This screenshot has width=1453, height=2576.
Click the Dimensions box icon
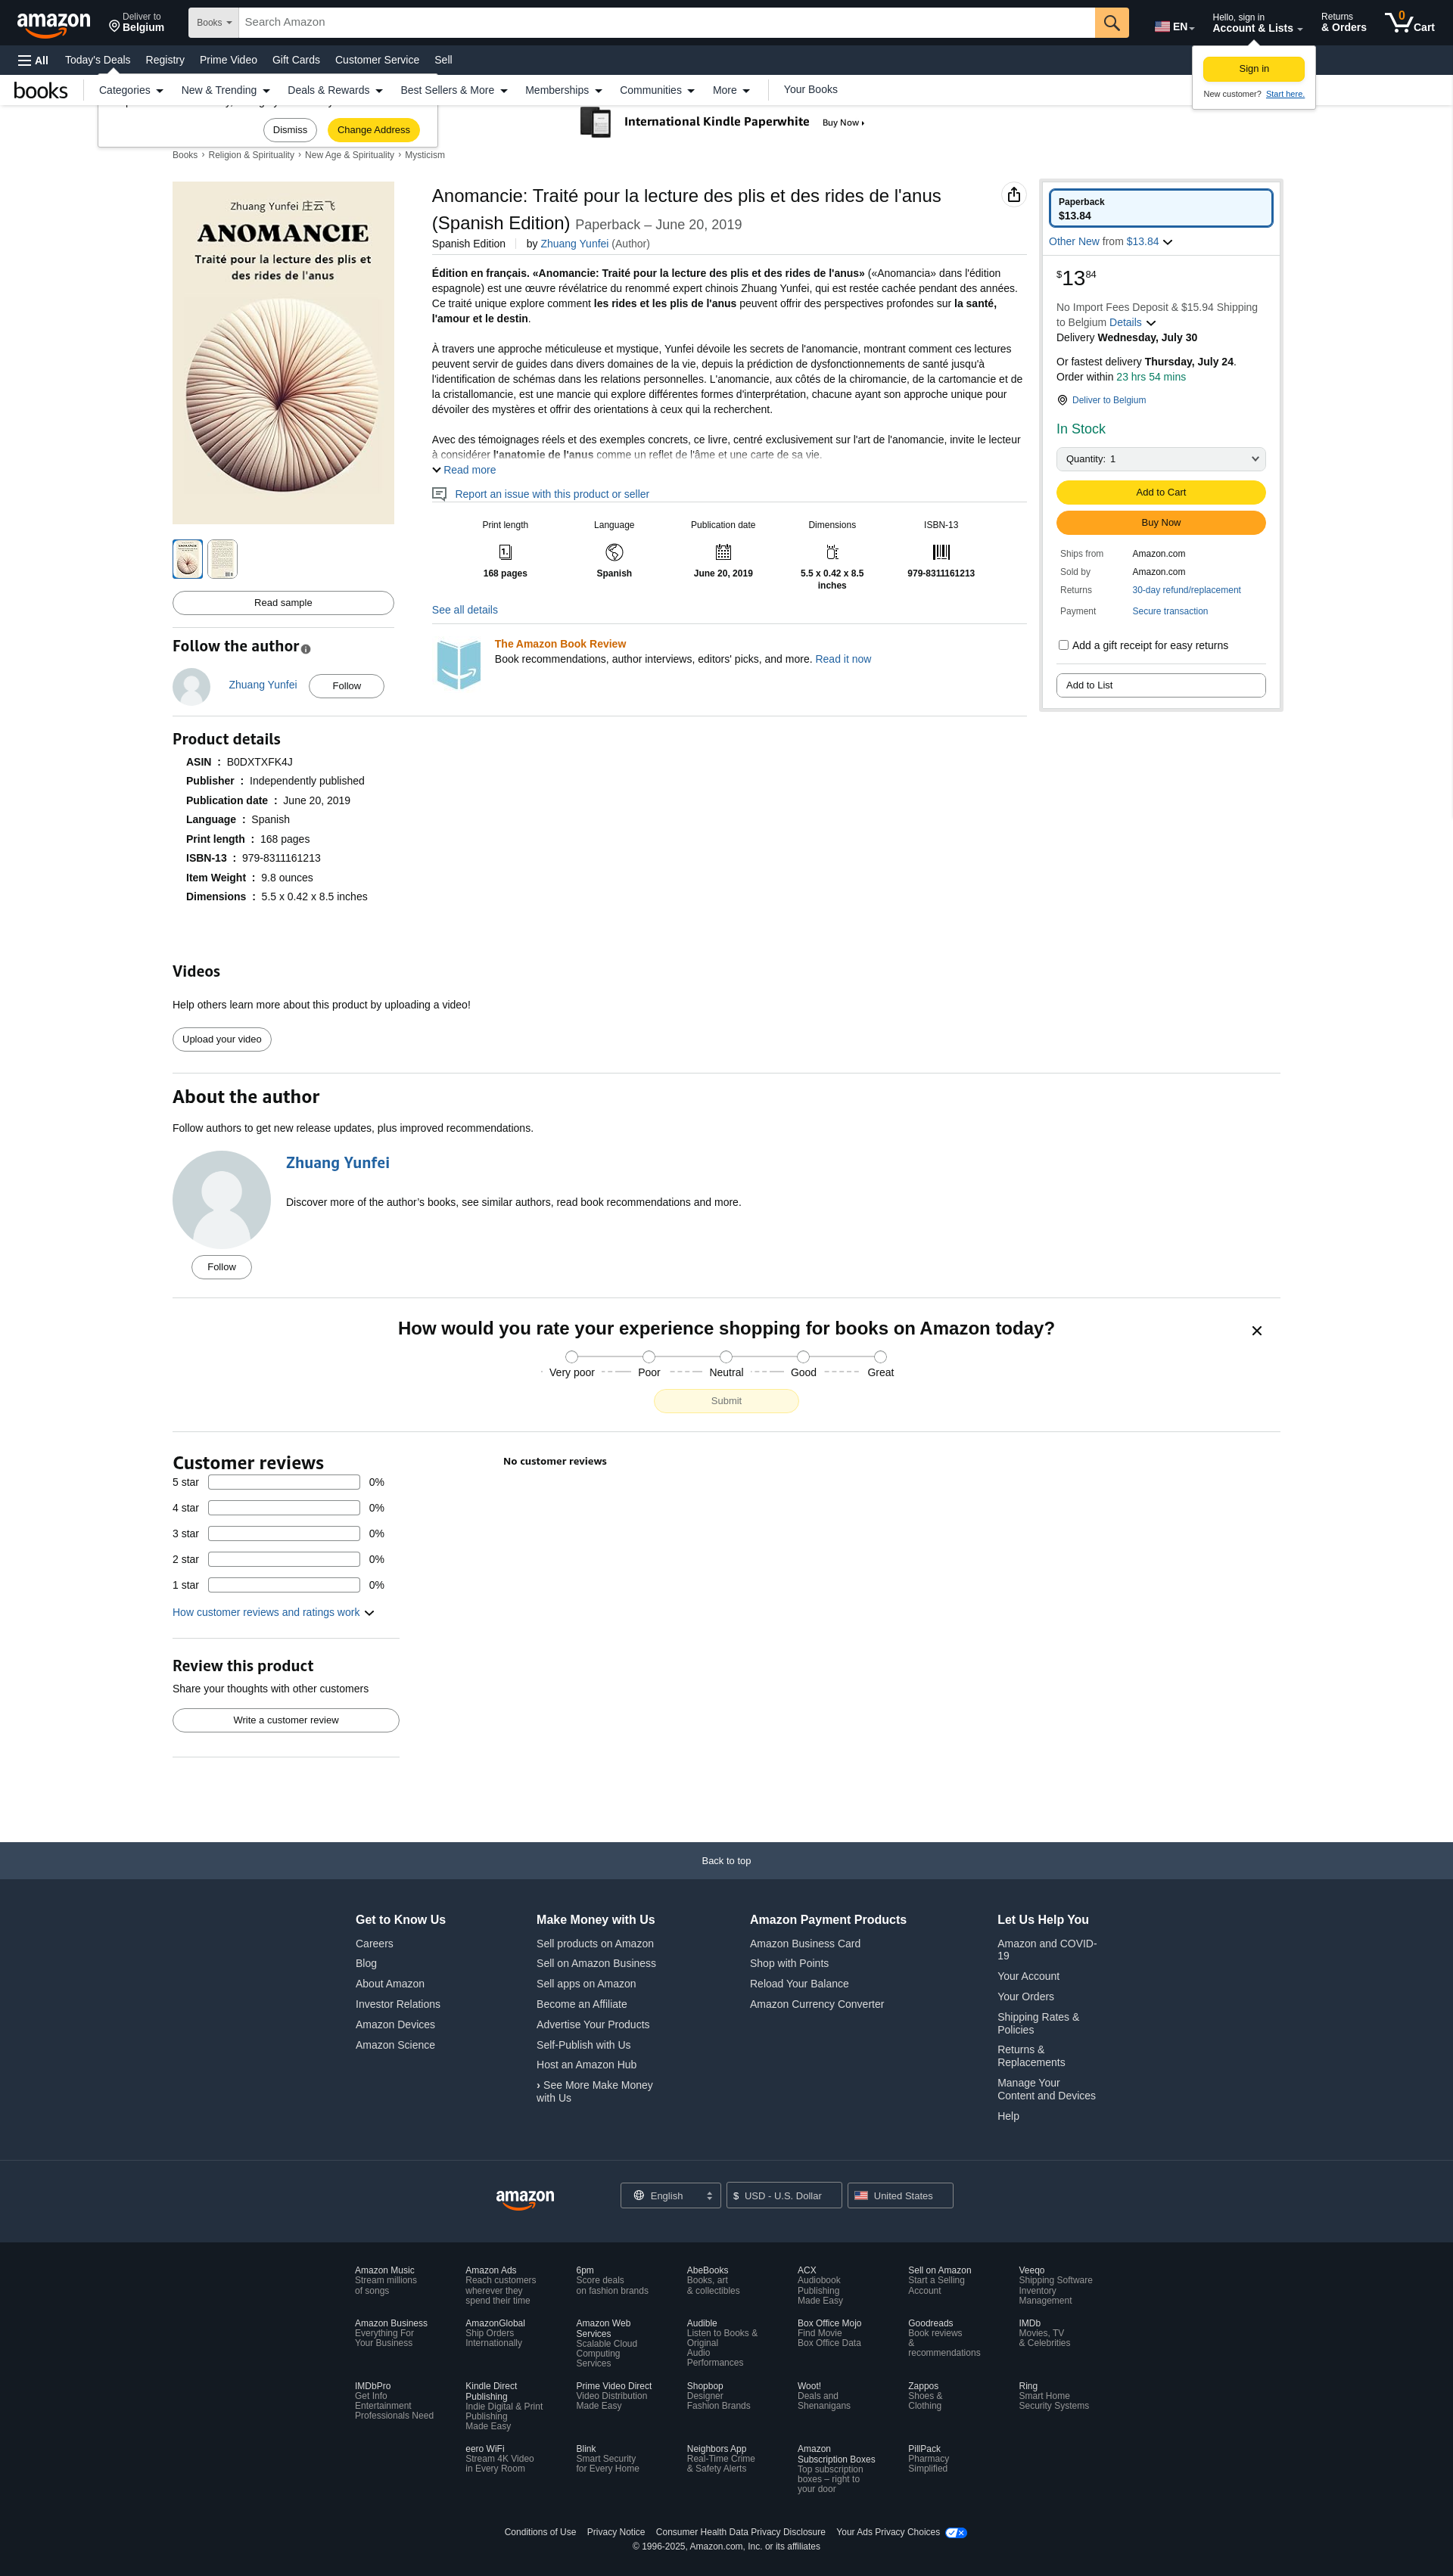click(832, 552)
